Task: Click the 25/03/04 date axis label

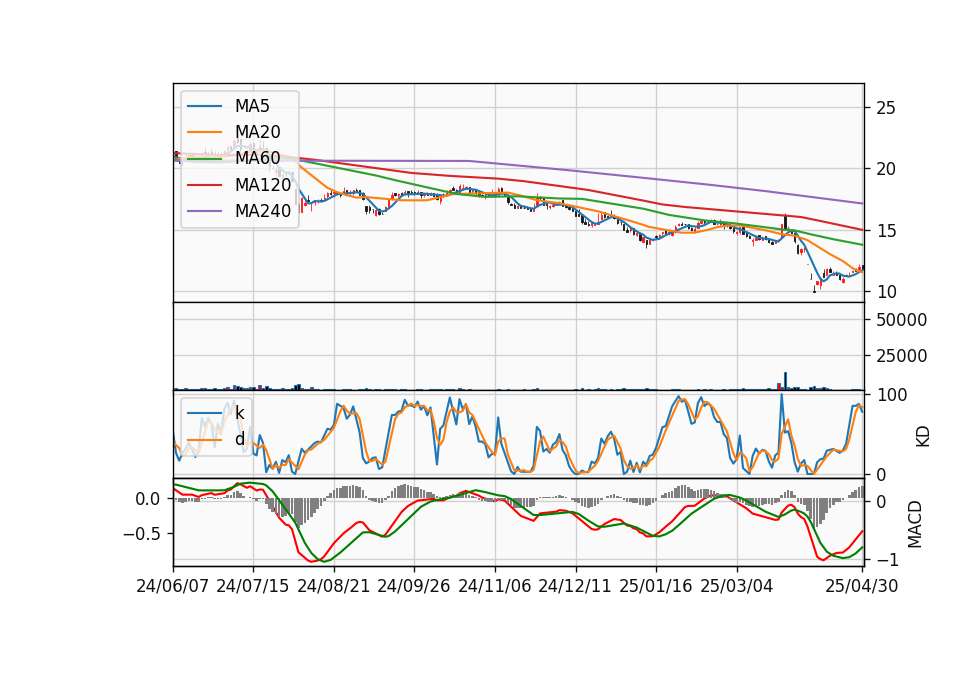Action: pos(737,586)
